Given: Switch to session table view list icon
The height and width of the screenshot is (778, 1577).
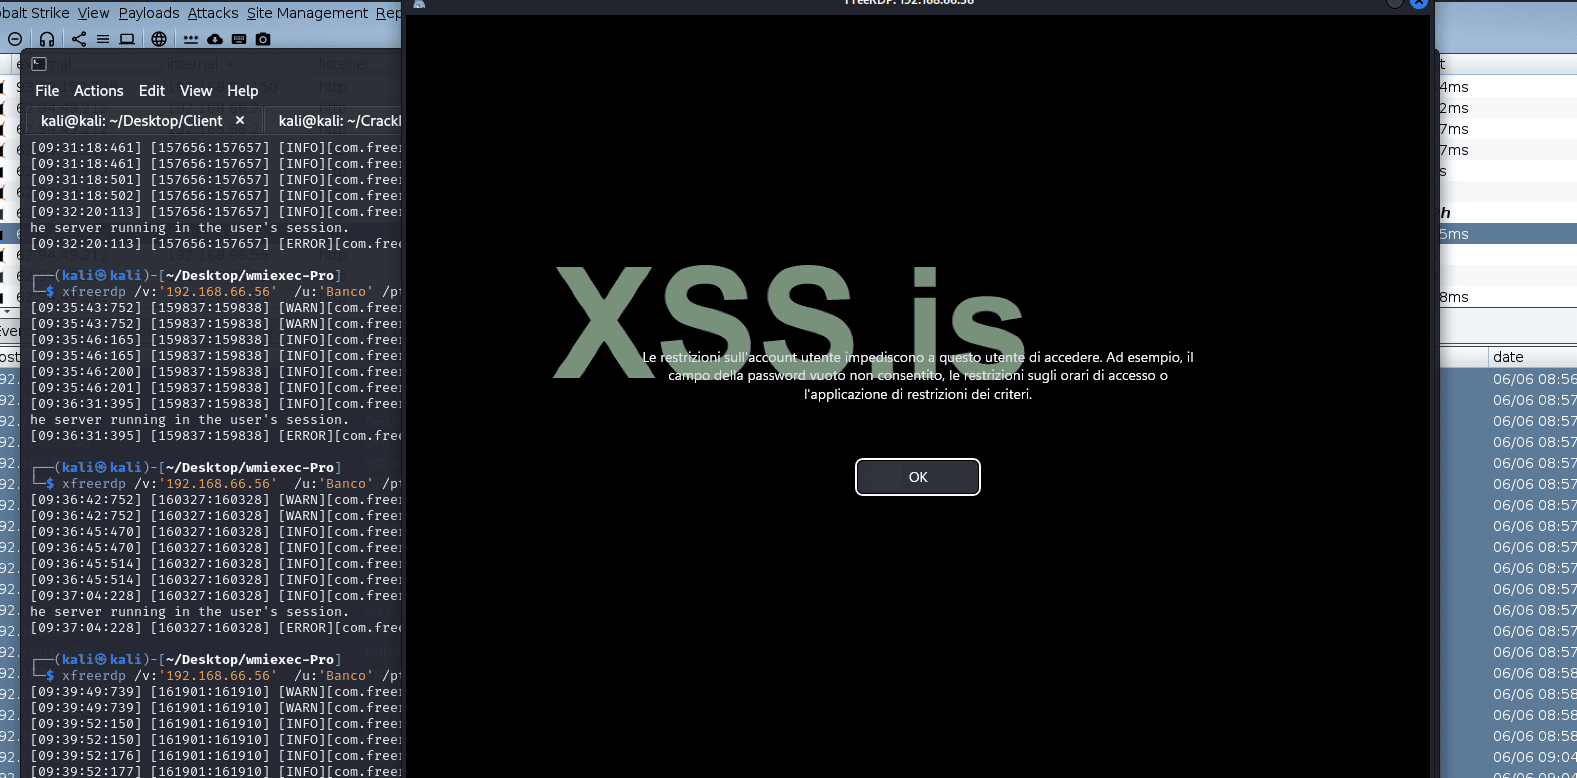Looking at the screenshot, I should tap(103, 39).
